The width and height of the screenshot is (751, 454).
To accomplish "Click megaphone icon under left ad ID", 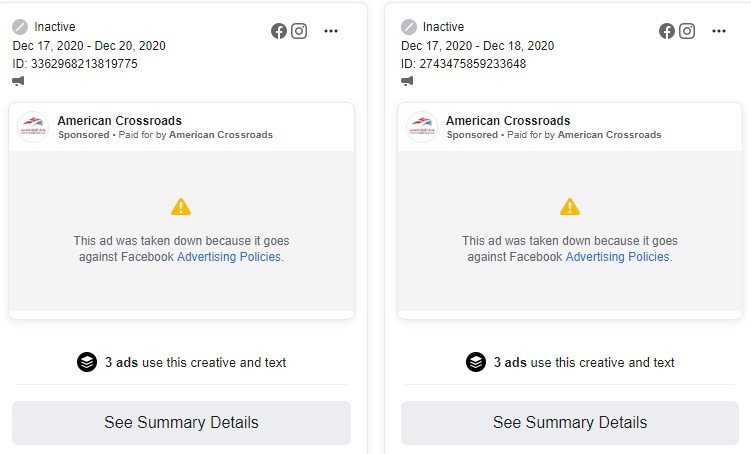I will tap(19, 81).
